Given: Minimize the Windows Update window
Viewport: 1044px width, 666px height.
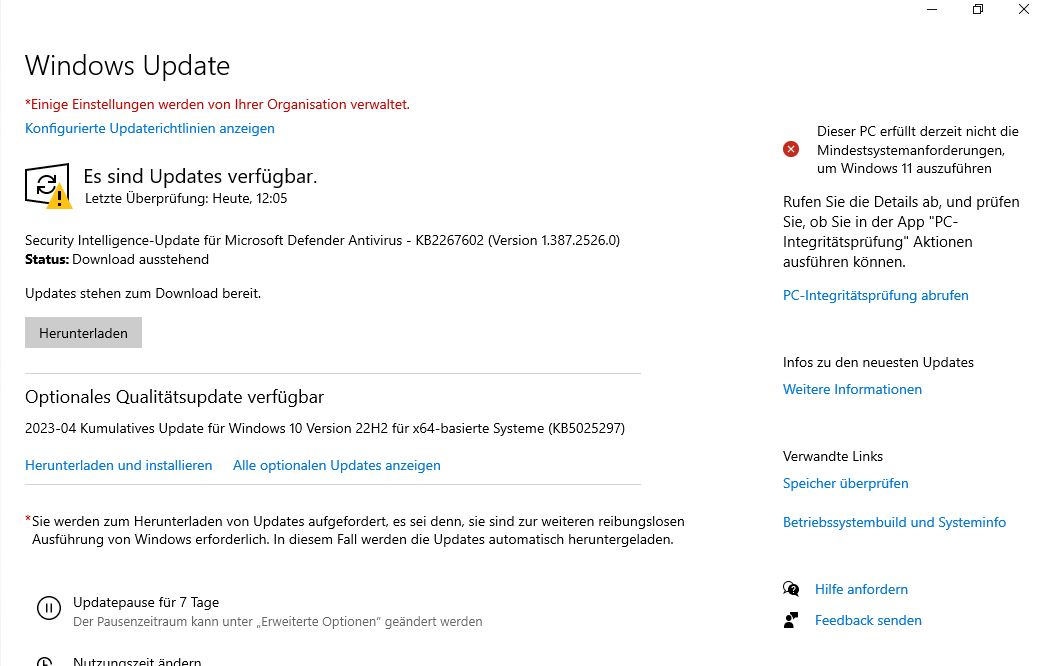Looking at the screenshot, I should click(x=932, y=9).
